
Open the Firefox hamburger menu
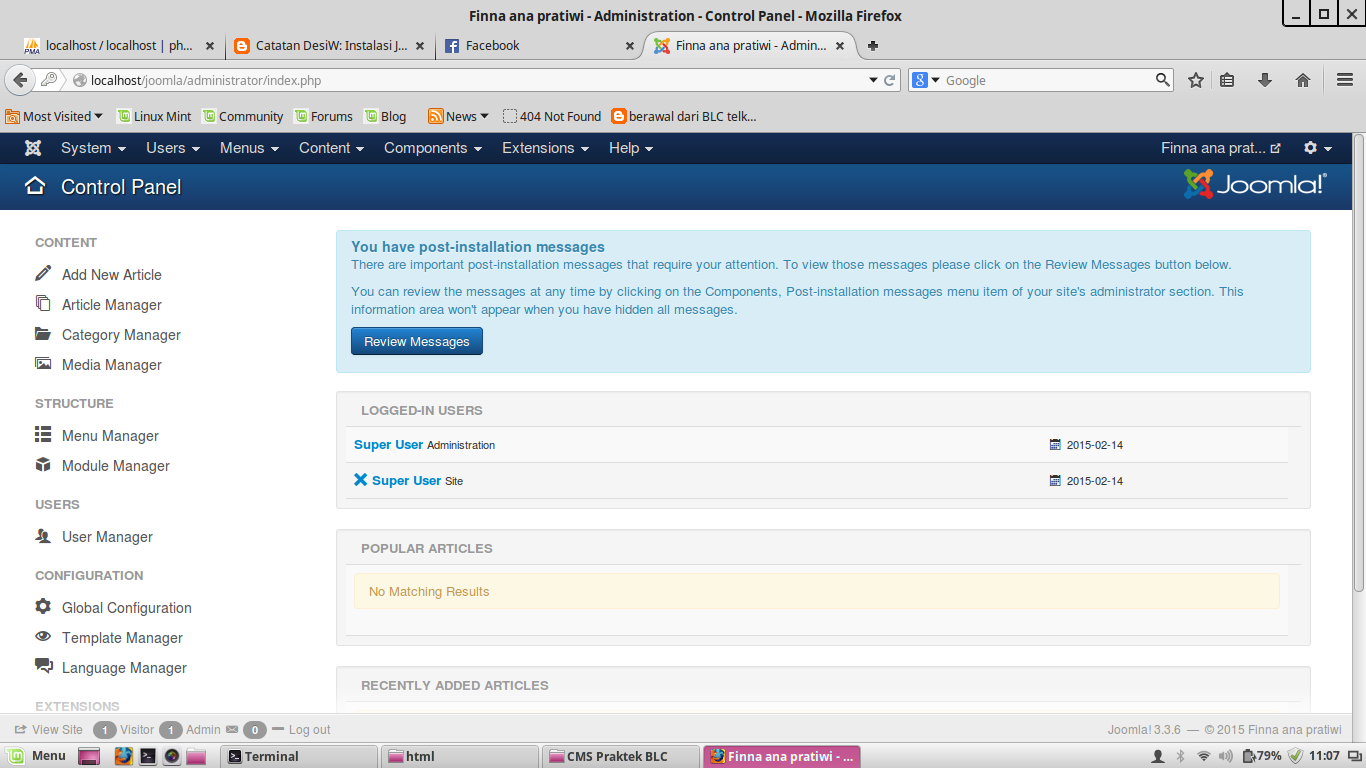click(x=1345, y=80)
